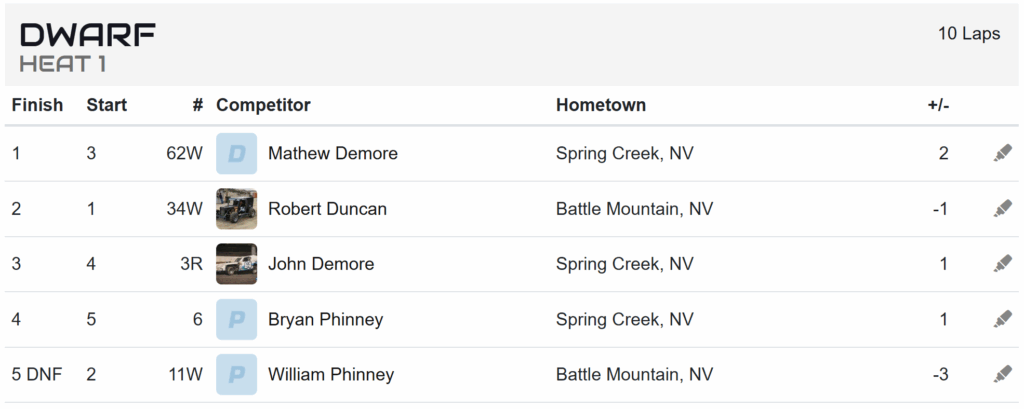Viewport: 1024px width, 409px height.
Task: Click the Competitor column header
Action: tap(263, 105)
